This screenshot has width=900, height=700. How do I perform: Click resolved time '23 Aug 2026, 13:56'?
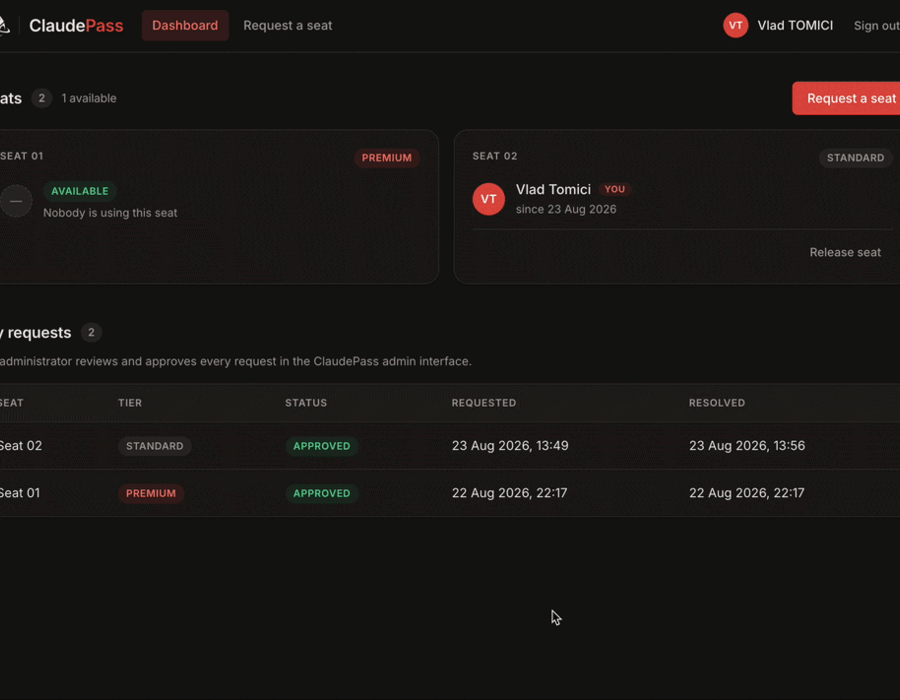(x=747, y=446)
